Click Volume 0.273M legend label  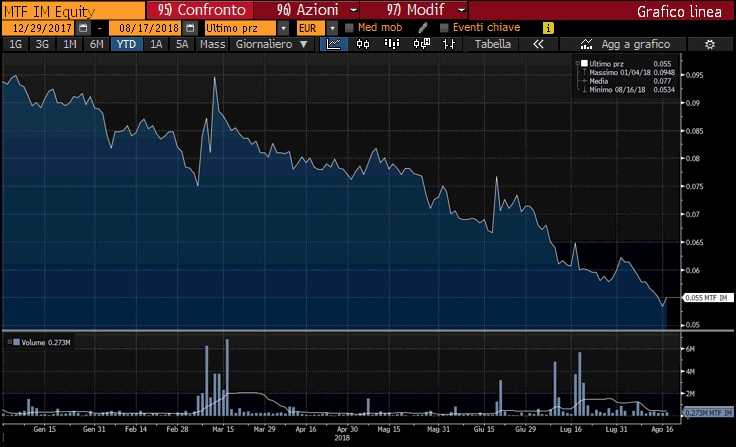46,343
